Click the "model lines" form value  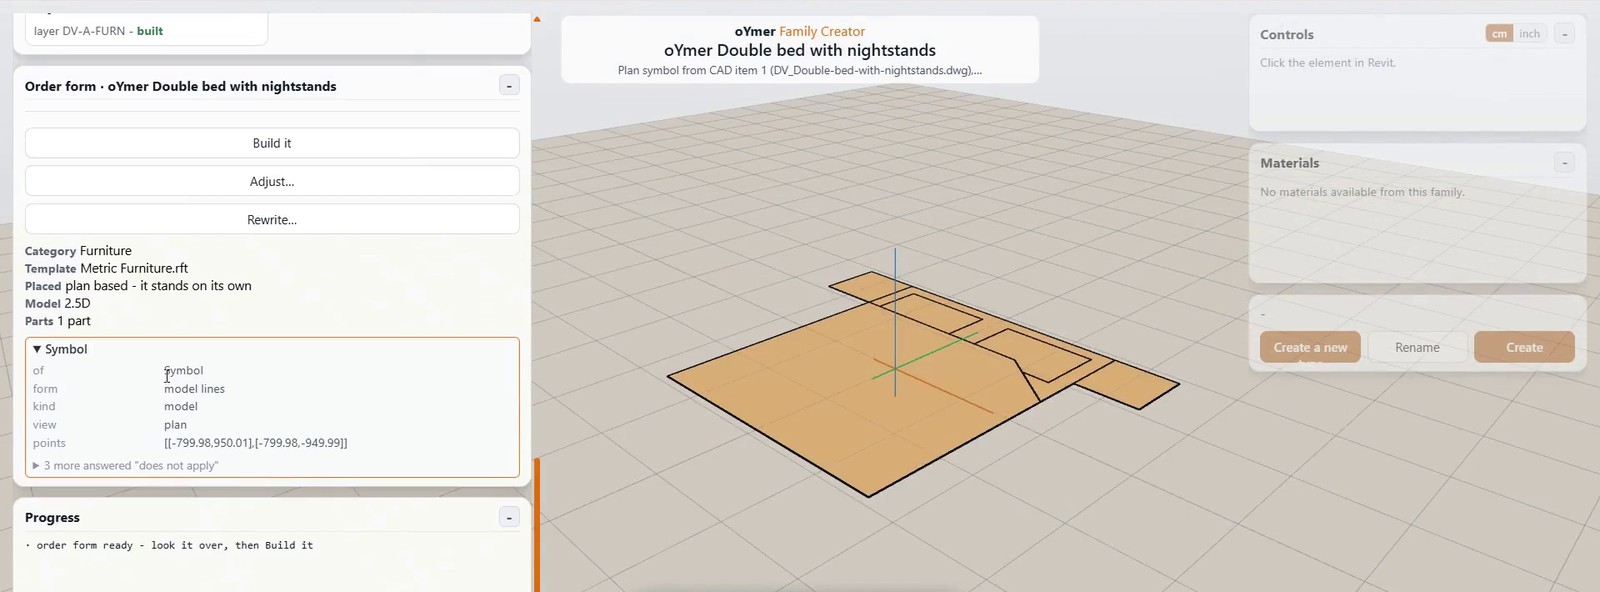click(194, 389)
